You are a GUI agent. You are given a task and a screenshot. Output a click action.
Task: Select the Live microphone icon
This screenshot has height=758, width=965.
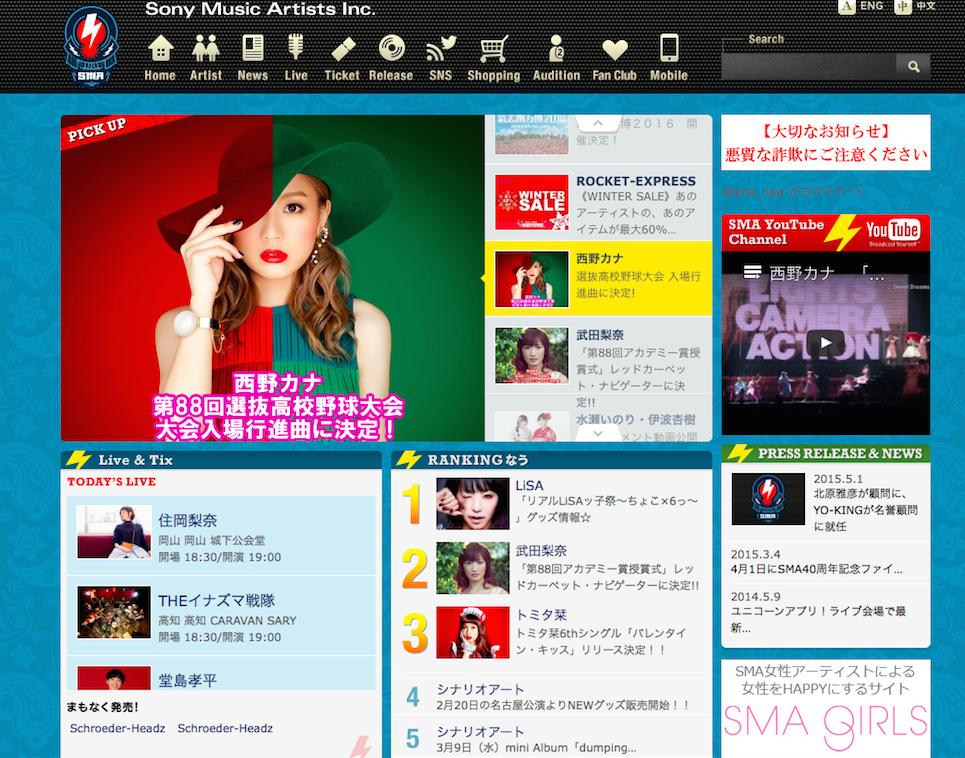(x=296, y=49)
